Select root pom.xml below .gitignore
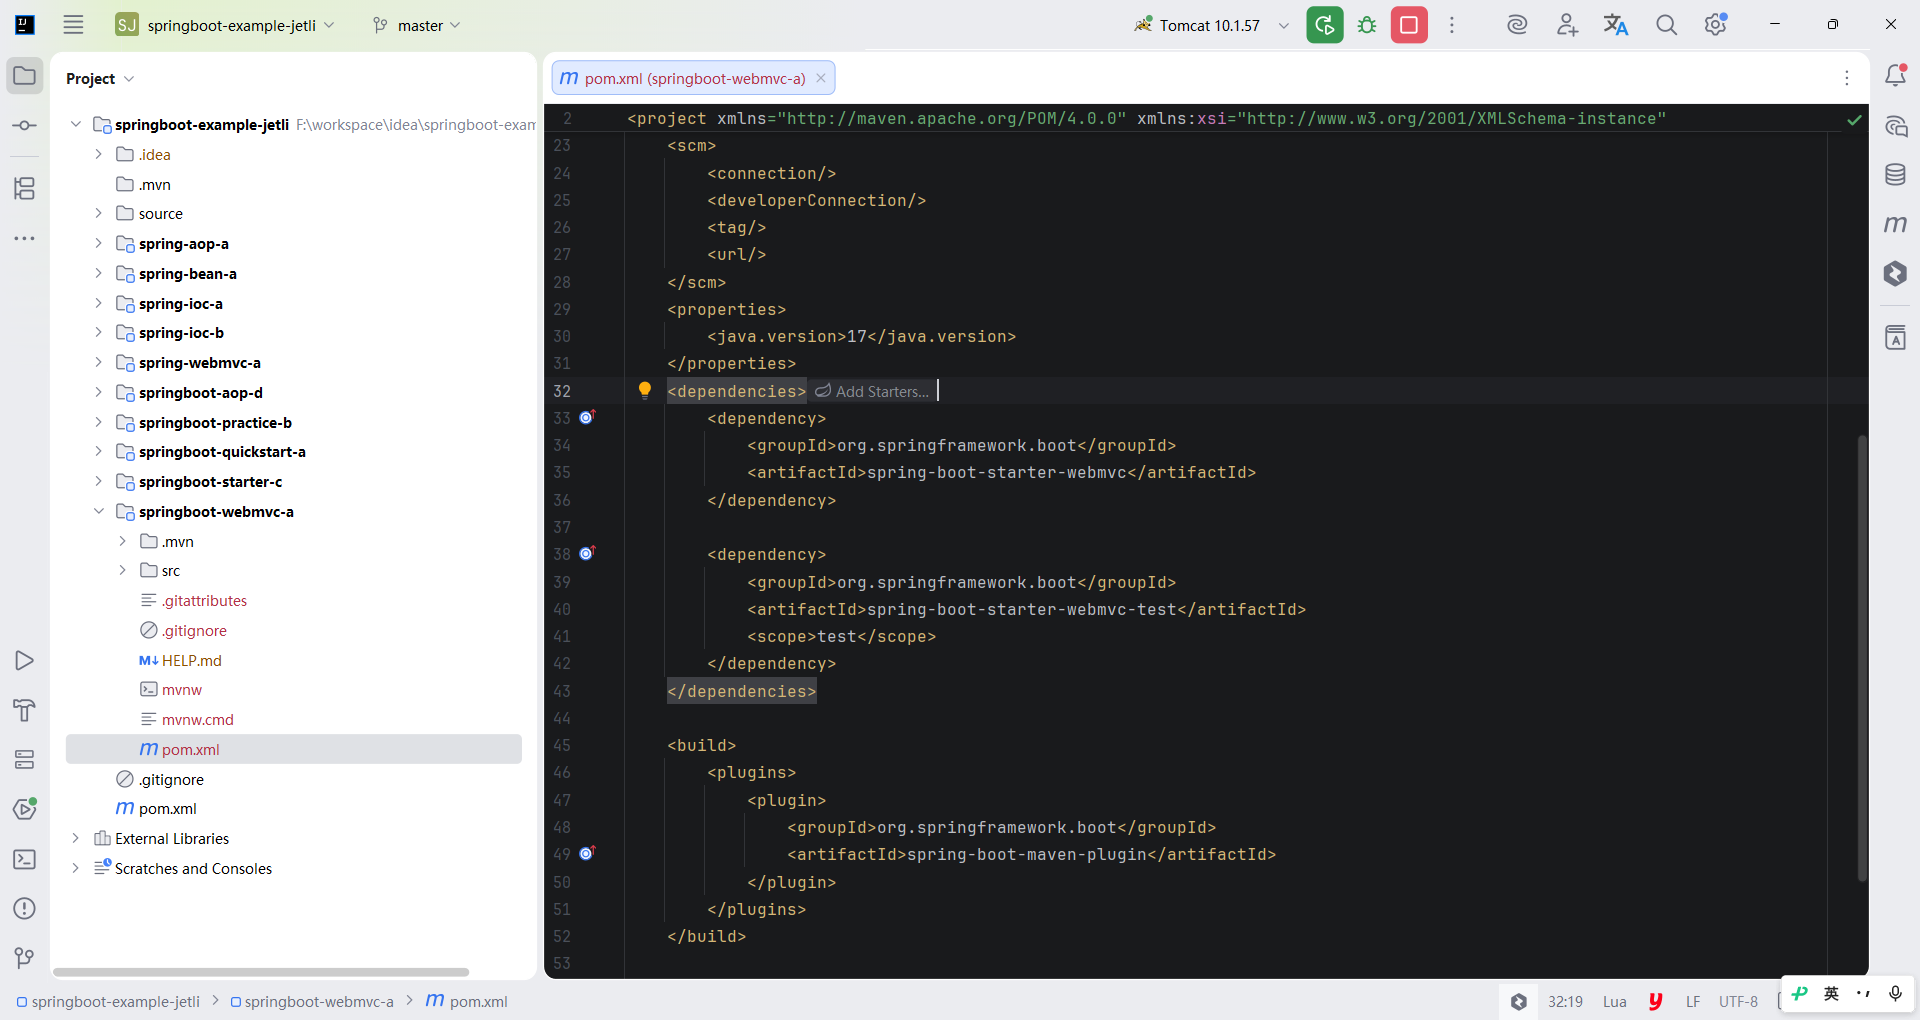 [167, 808]
